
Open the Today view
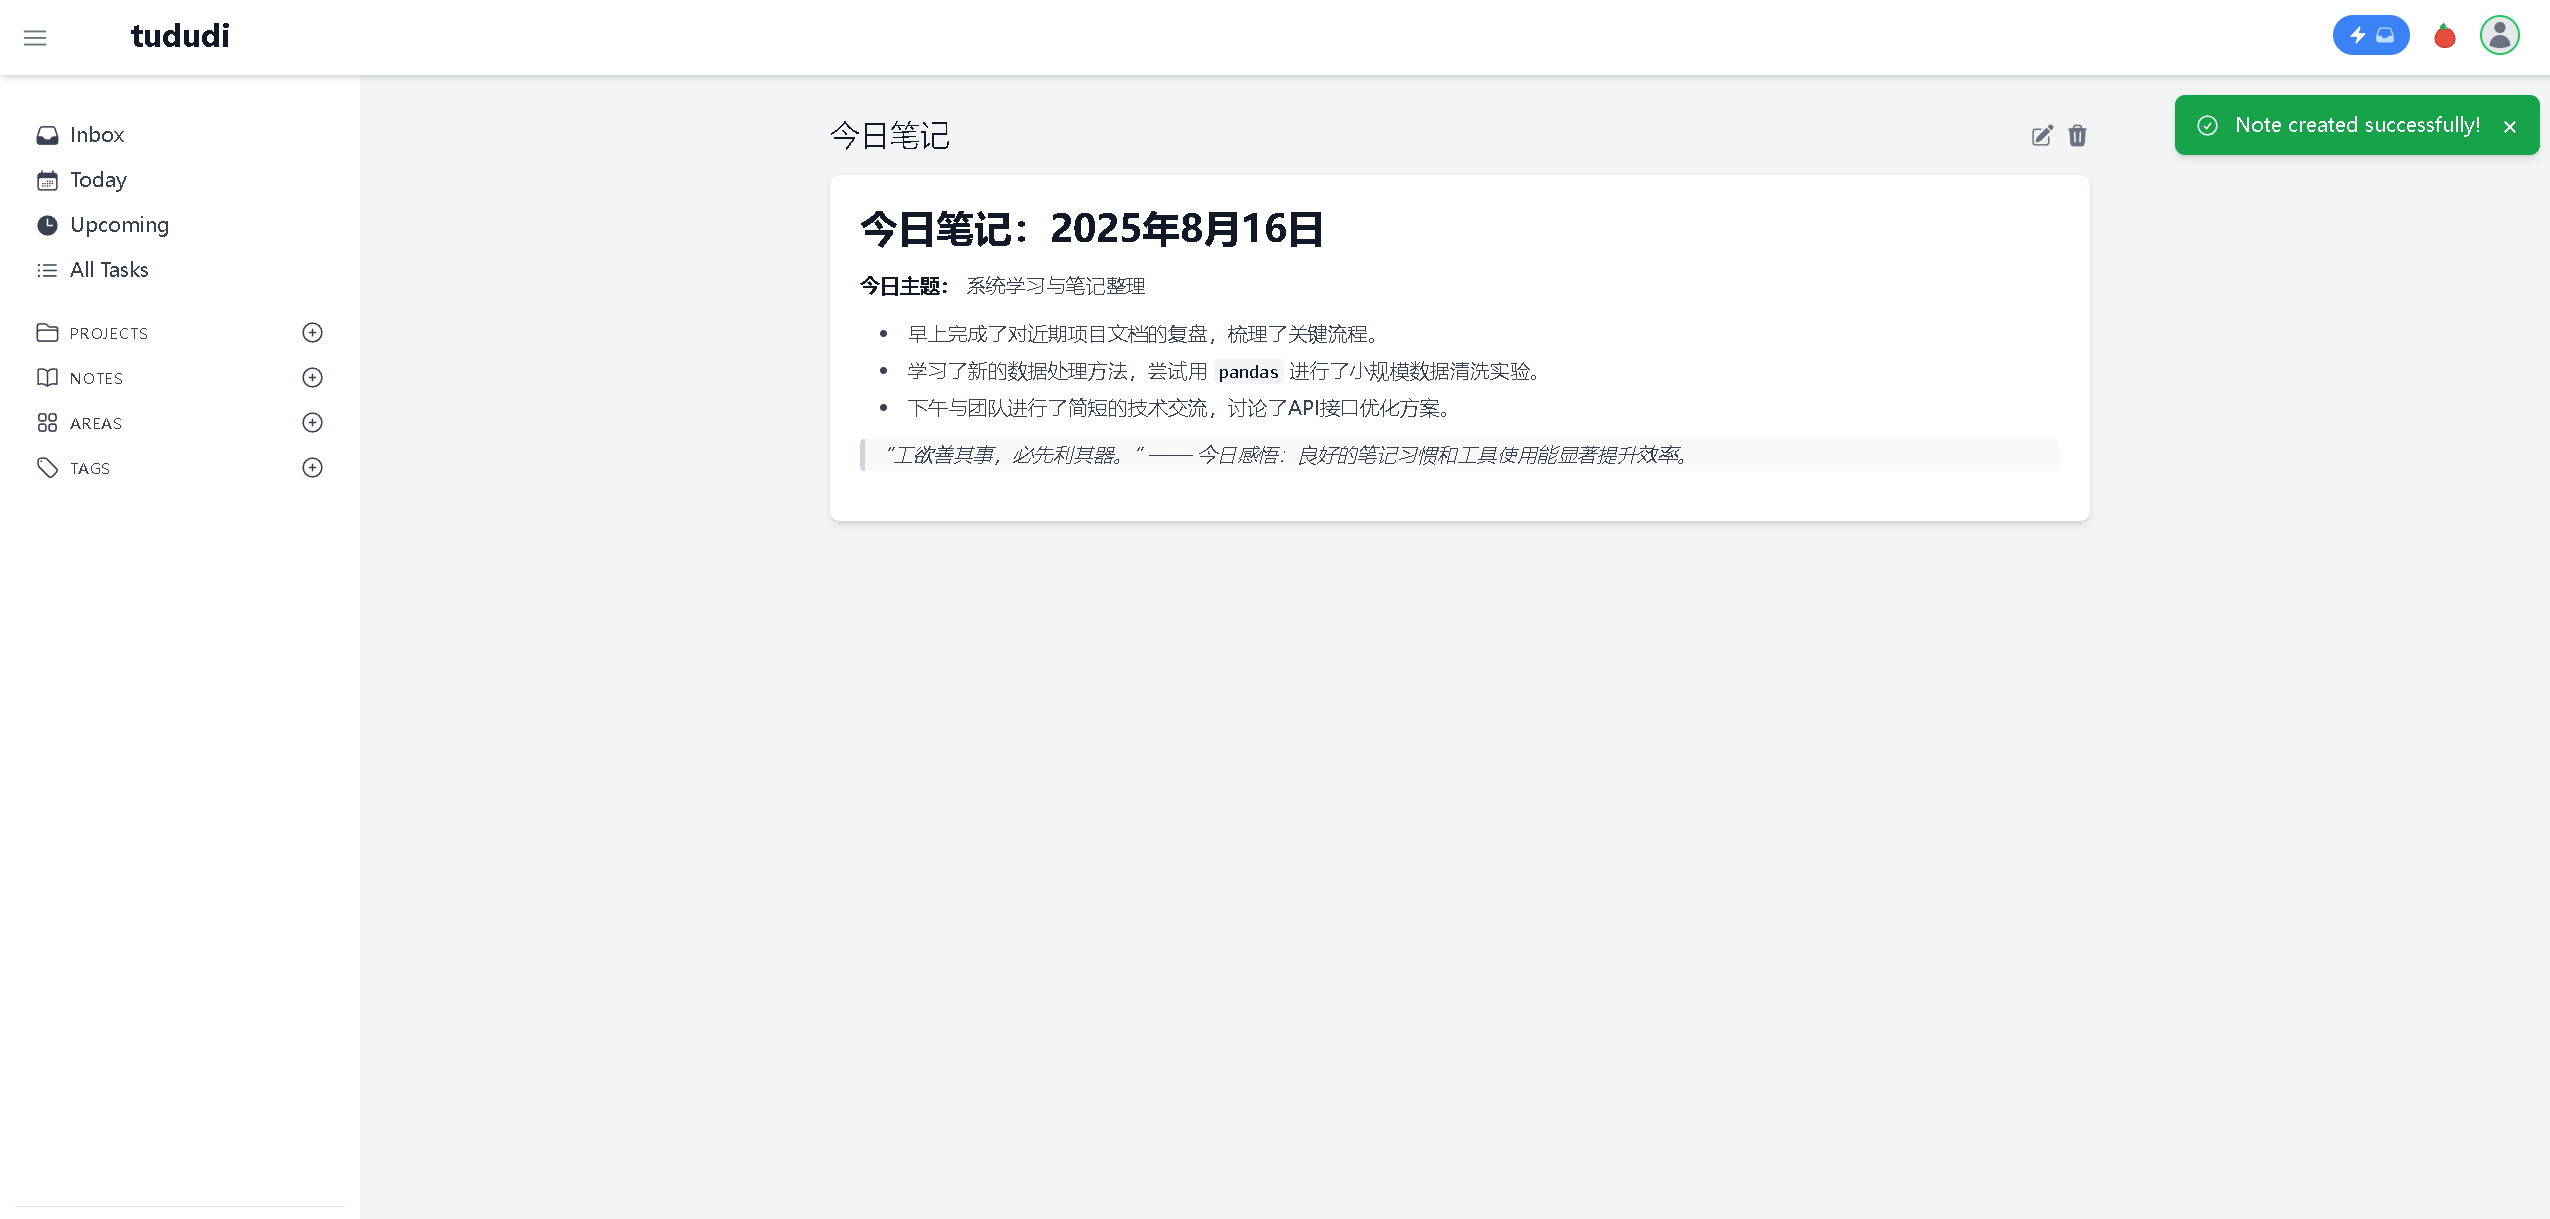[97, 180]
